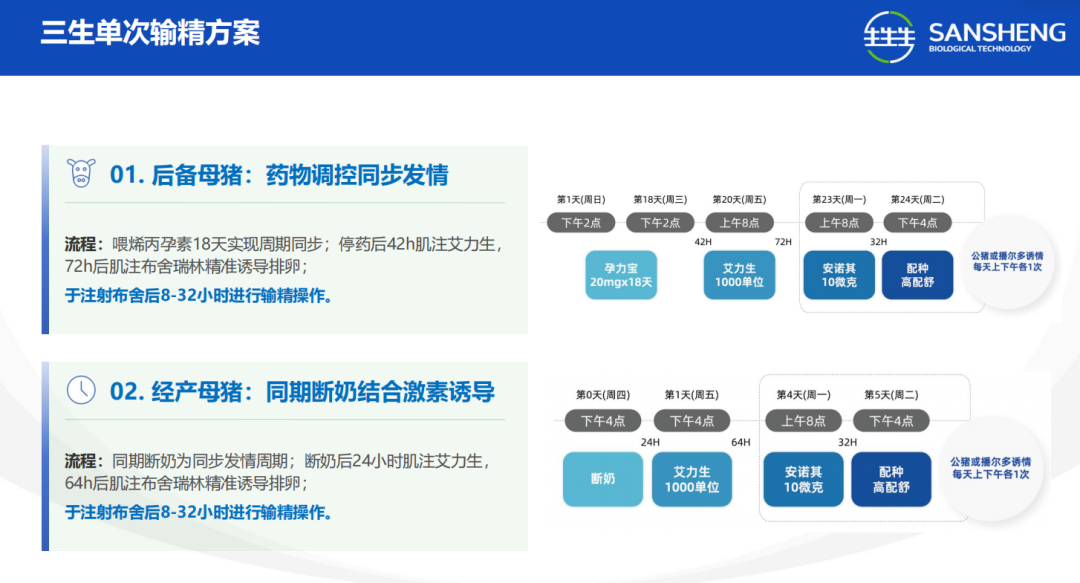
Task: Click the 72H interval label
Action: coord(783,242)
